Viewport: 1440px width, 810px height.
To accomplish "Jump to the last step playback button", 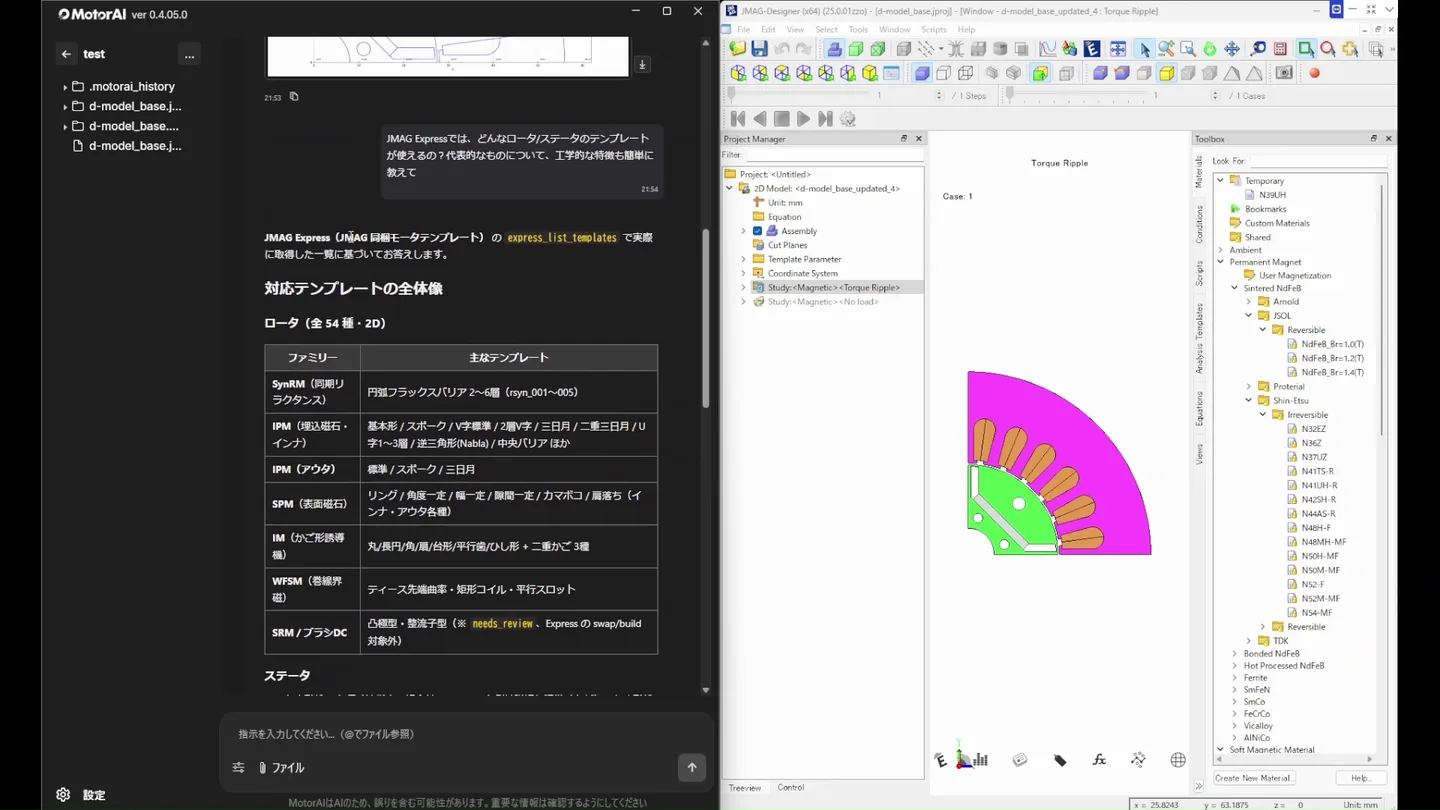I will point(825,119).
